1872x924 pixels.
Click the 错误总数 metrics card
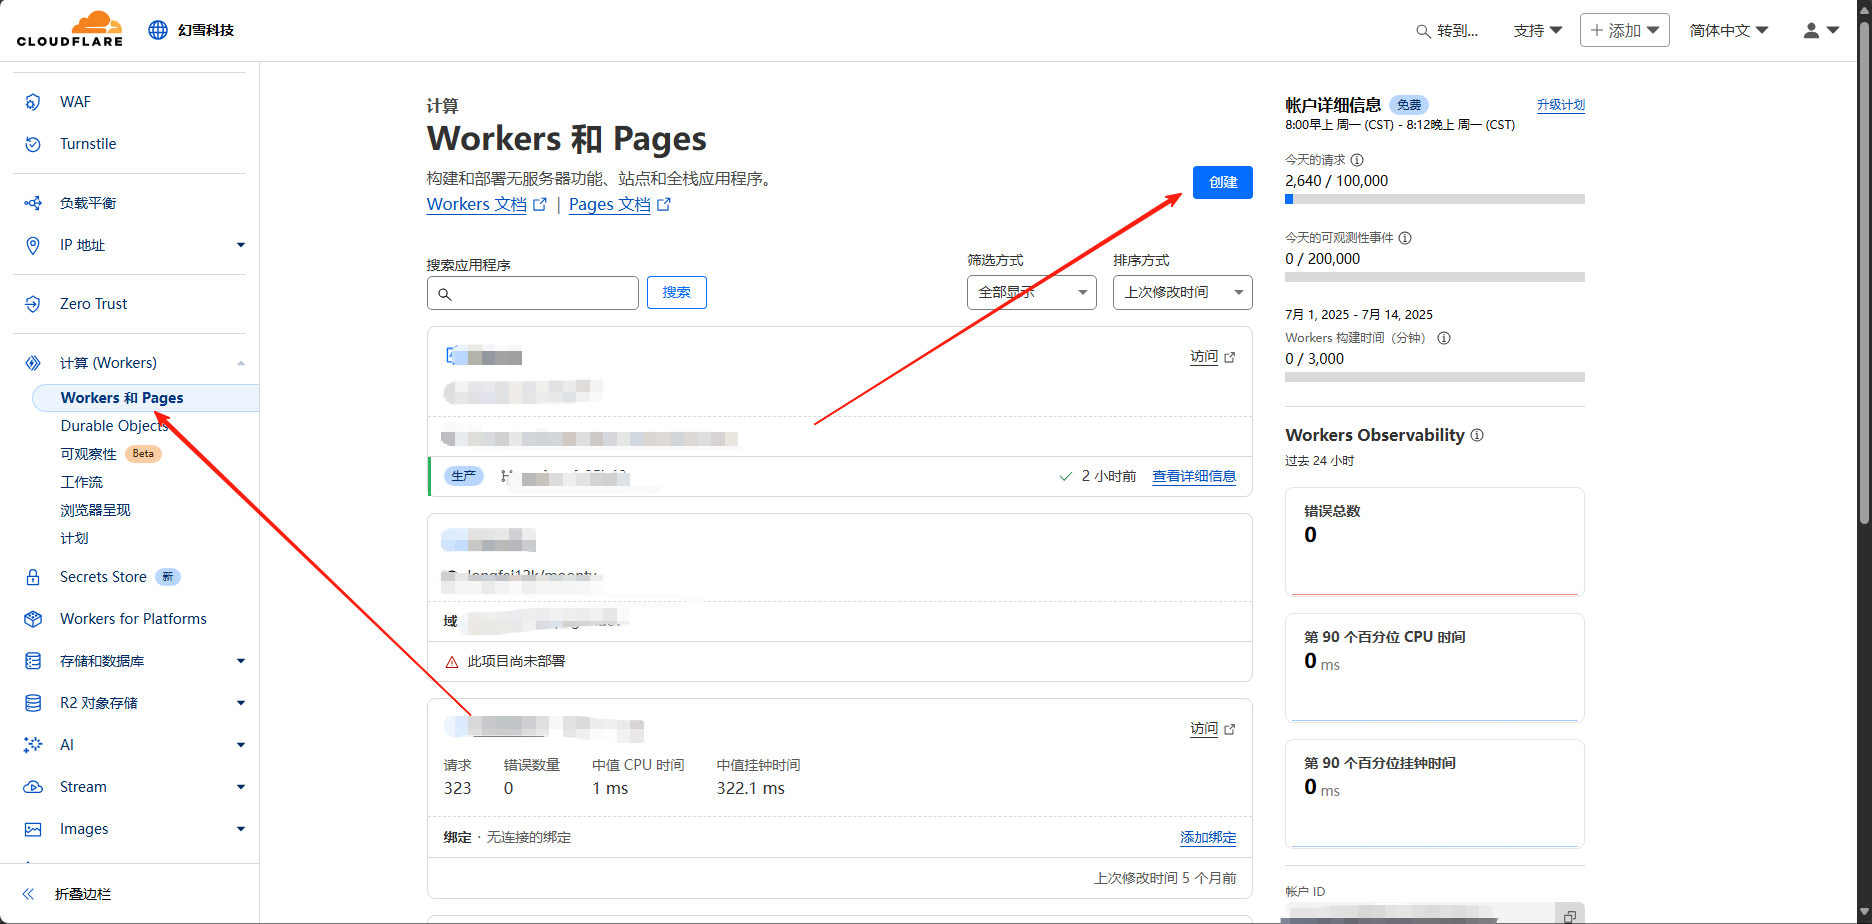(1435, 541)
